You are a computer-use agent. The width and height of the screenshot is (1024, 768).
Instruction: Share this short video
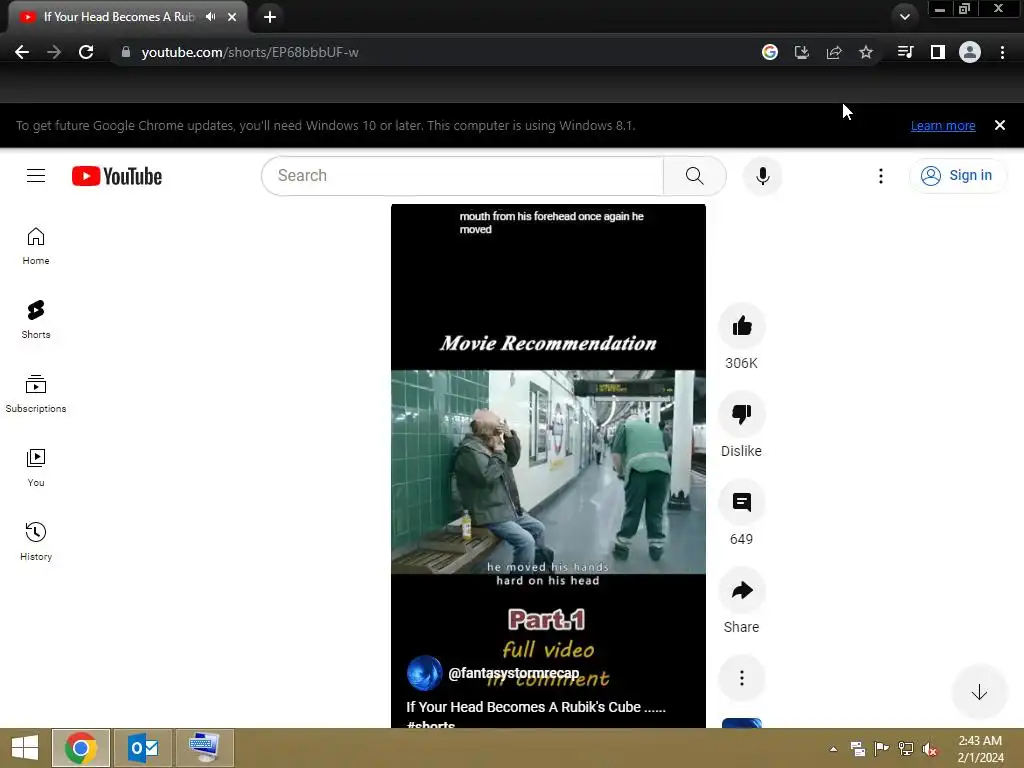coord(741,590)
